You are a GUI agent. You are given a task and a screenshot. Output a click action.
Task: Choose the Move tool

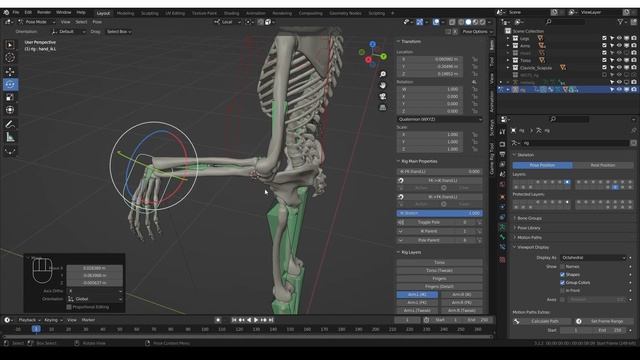(10, 71)
